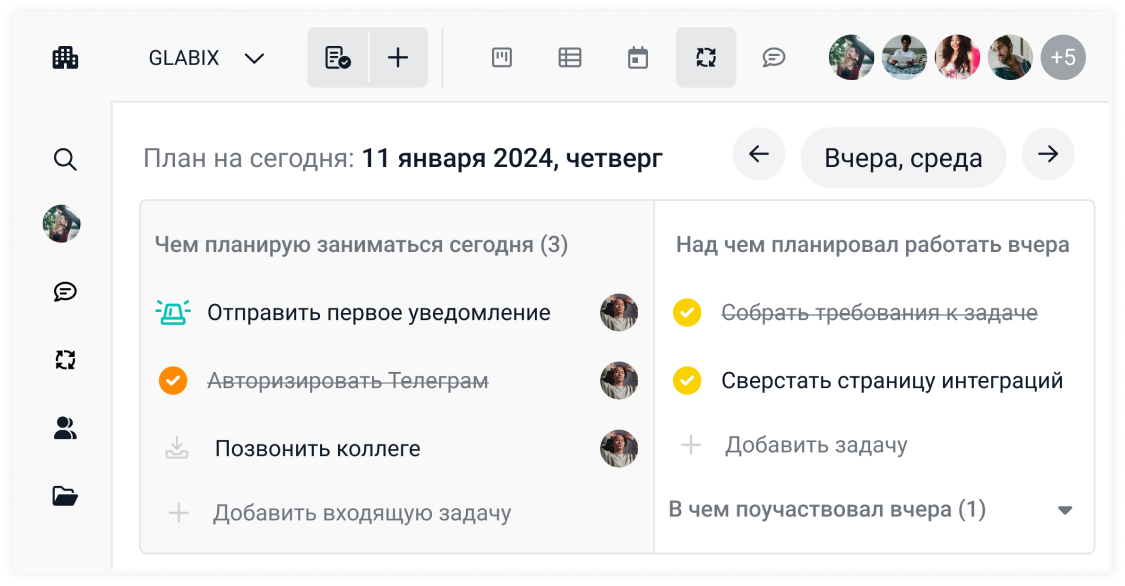1125x586 pixels.
Task: Toggle the Сверстать страницу интеграций checkbox
Action: pyautogui.click(x=687, y=381)
